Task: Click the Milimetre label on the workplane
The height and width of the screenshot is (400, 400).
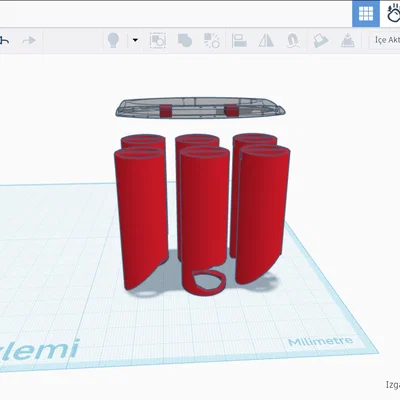Action: pyautogui.click(x=321, y=342)
